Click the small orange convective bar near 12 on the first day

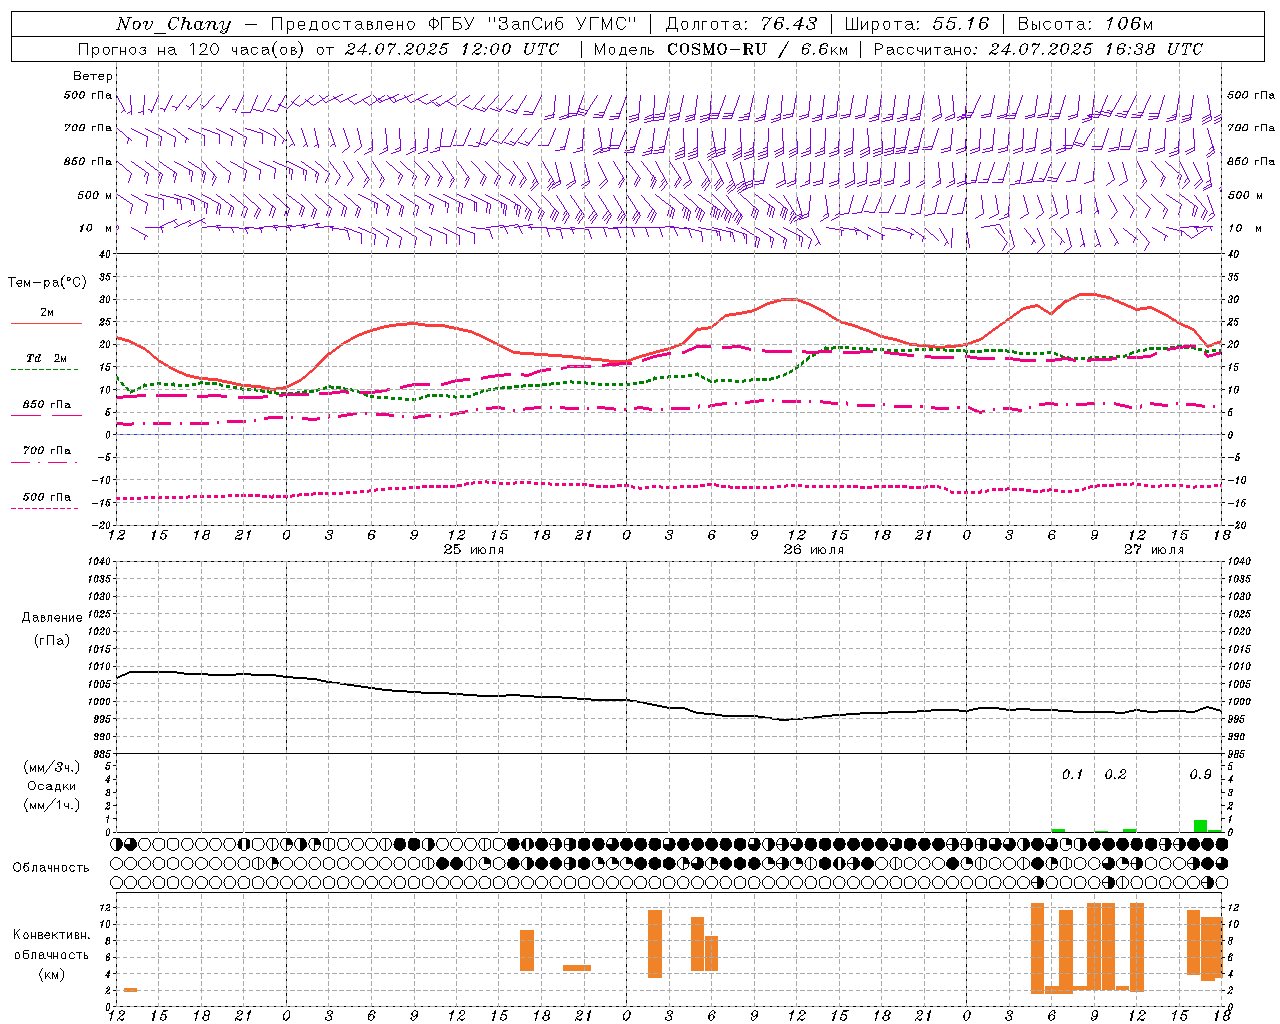click(130, 990)
